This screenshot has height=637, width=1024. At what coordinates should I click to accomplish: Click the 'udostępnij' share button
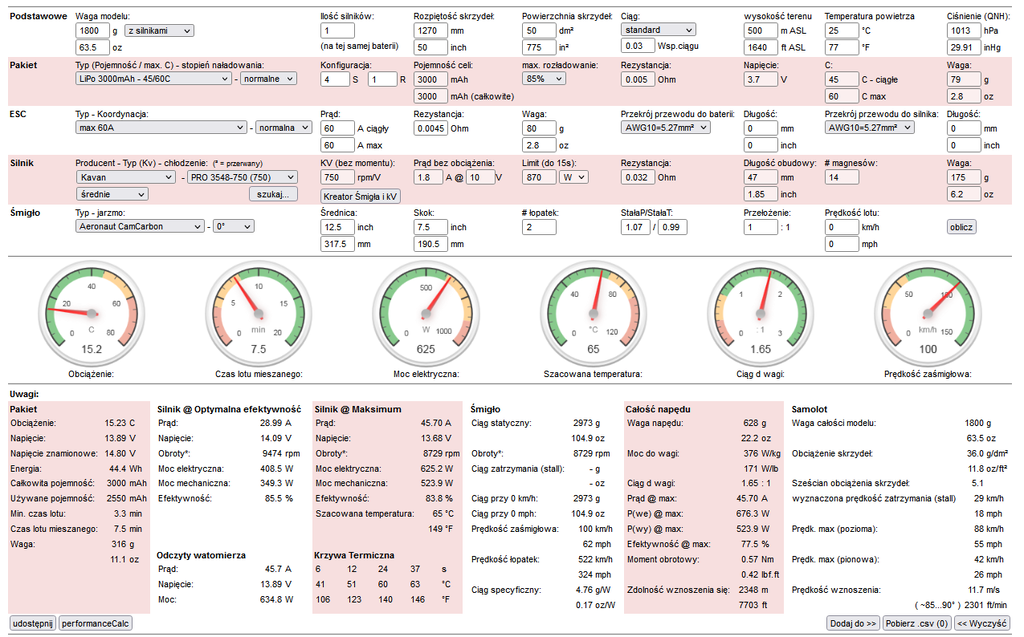point(31,623)
